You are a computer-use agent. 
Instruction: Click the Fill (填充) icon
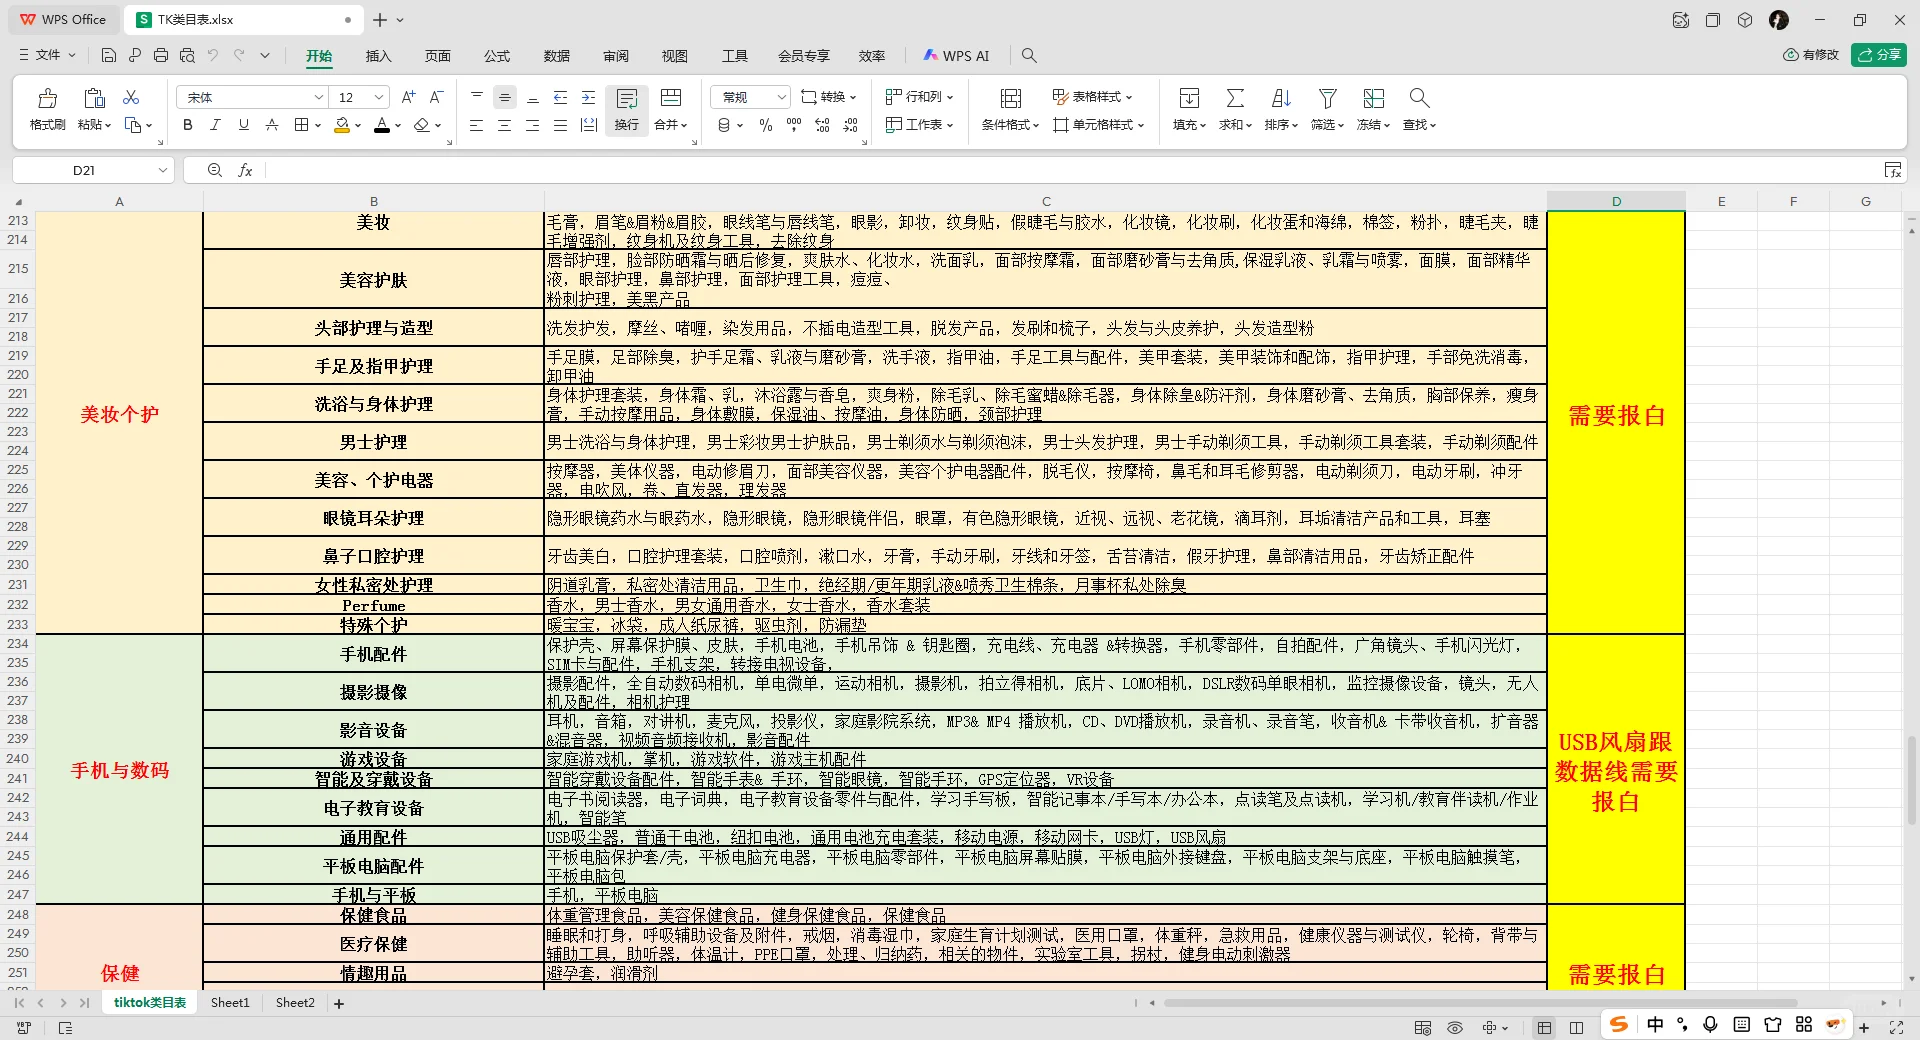1189,98
